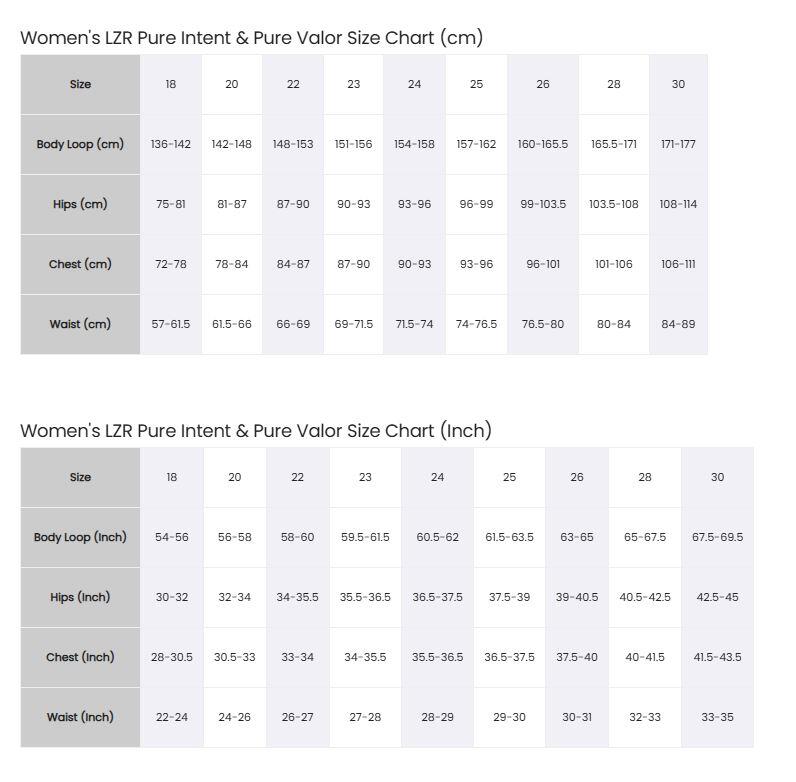Select the 103.5-108 hips cell

point(614,204)
